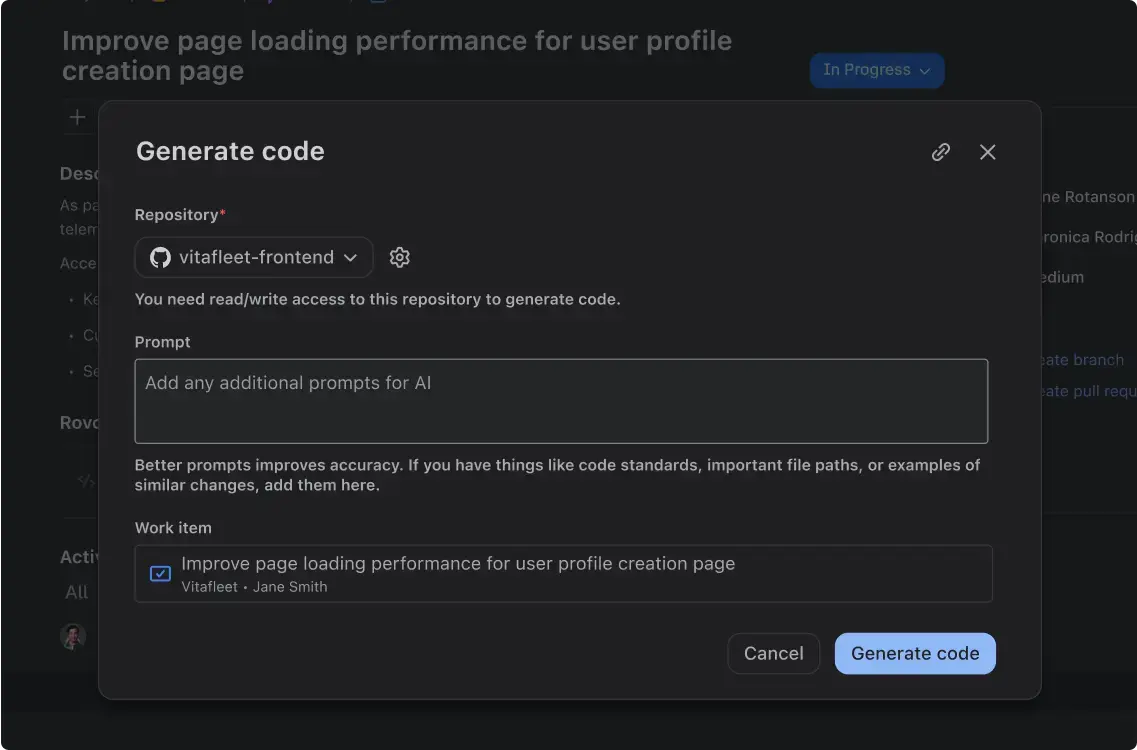1137x750 pixels.
Task: Click the Generate code button
Action: (x=914, y=654)
